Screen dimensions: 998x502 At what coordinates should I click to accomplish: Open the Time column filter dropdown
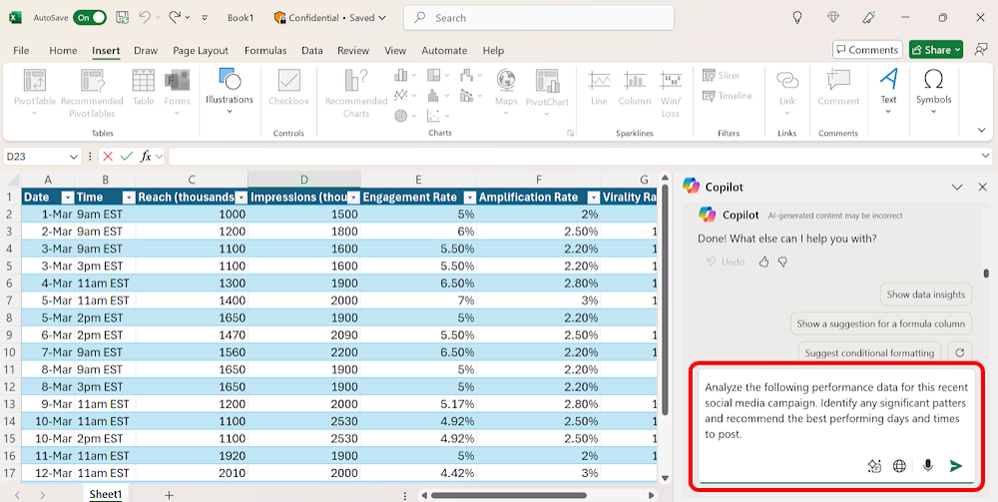point(129,197)
